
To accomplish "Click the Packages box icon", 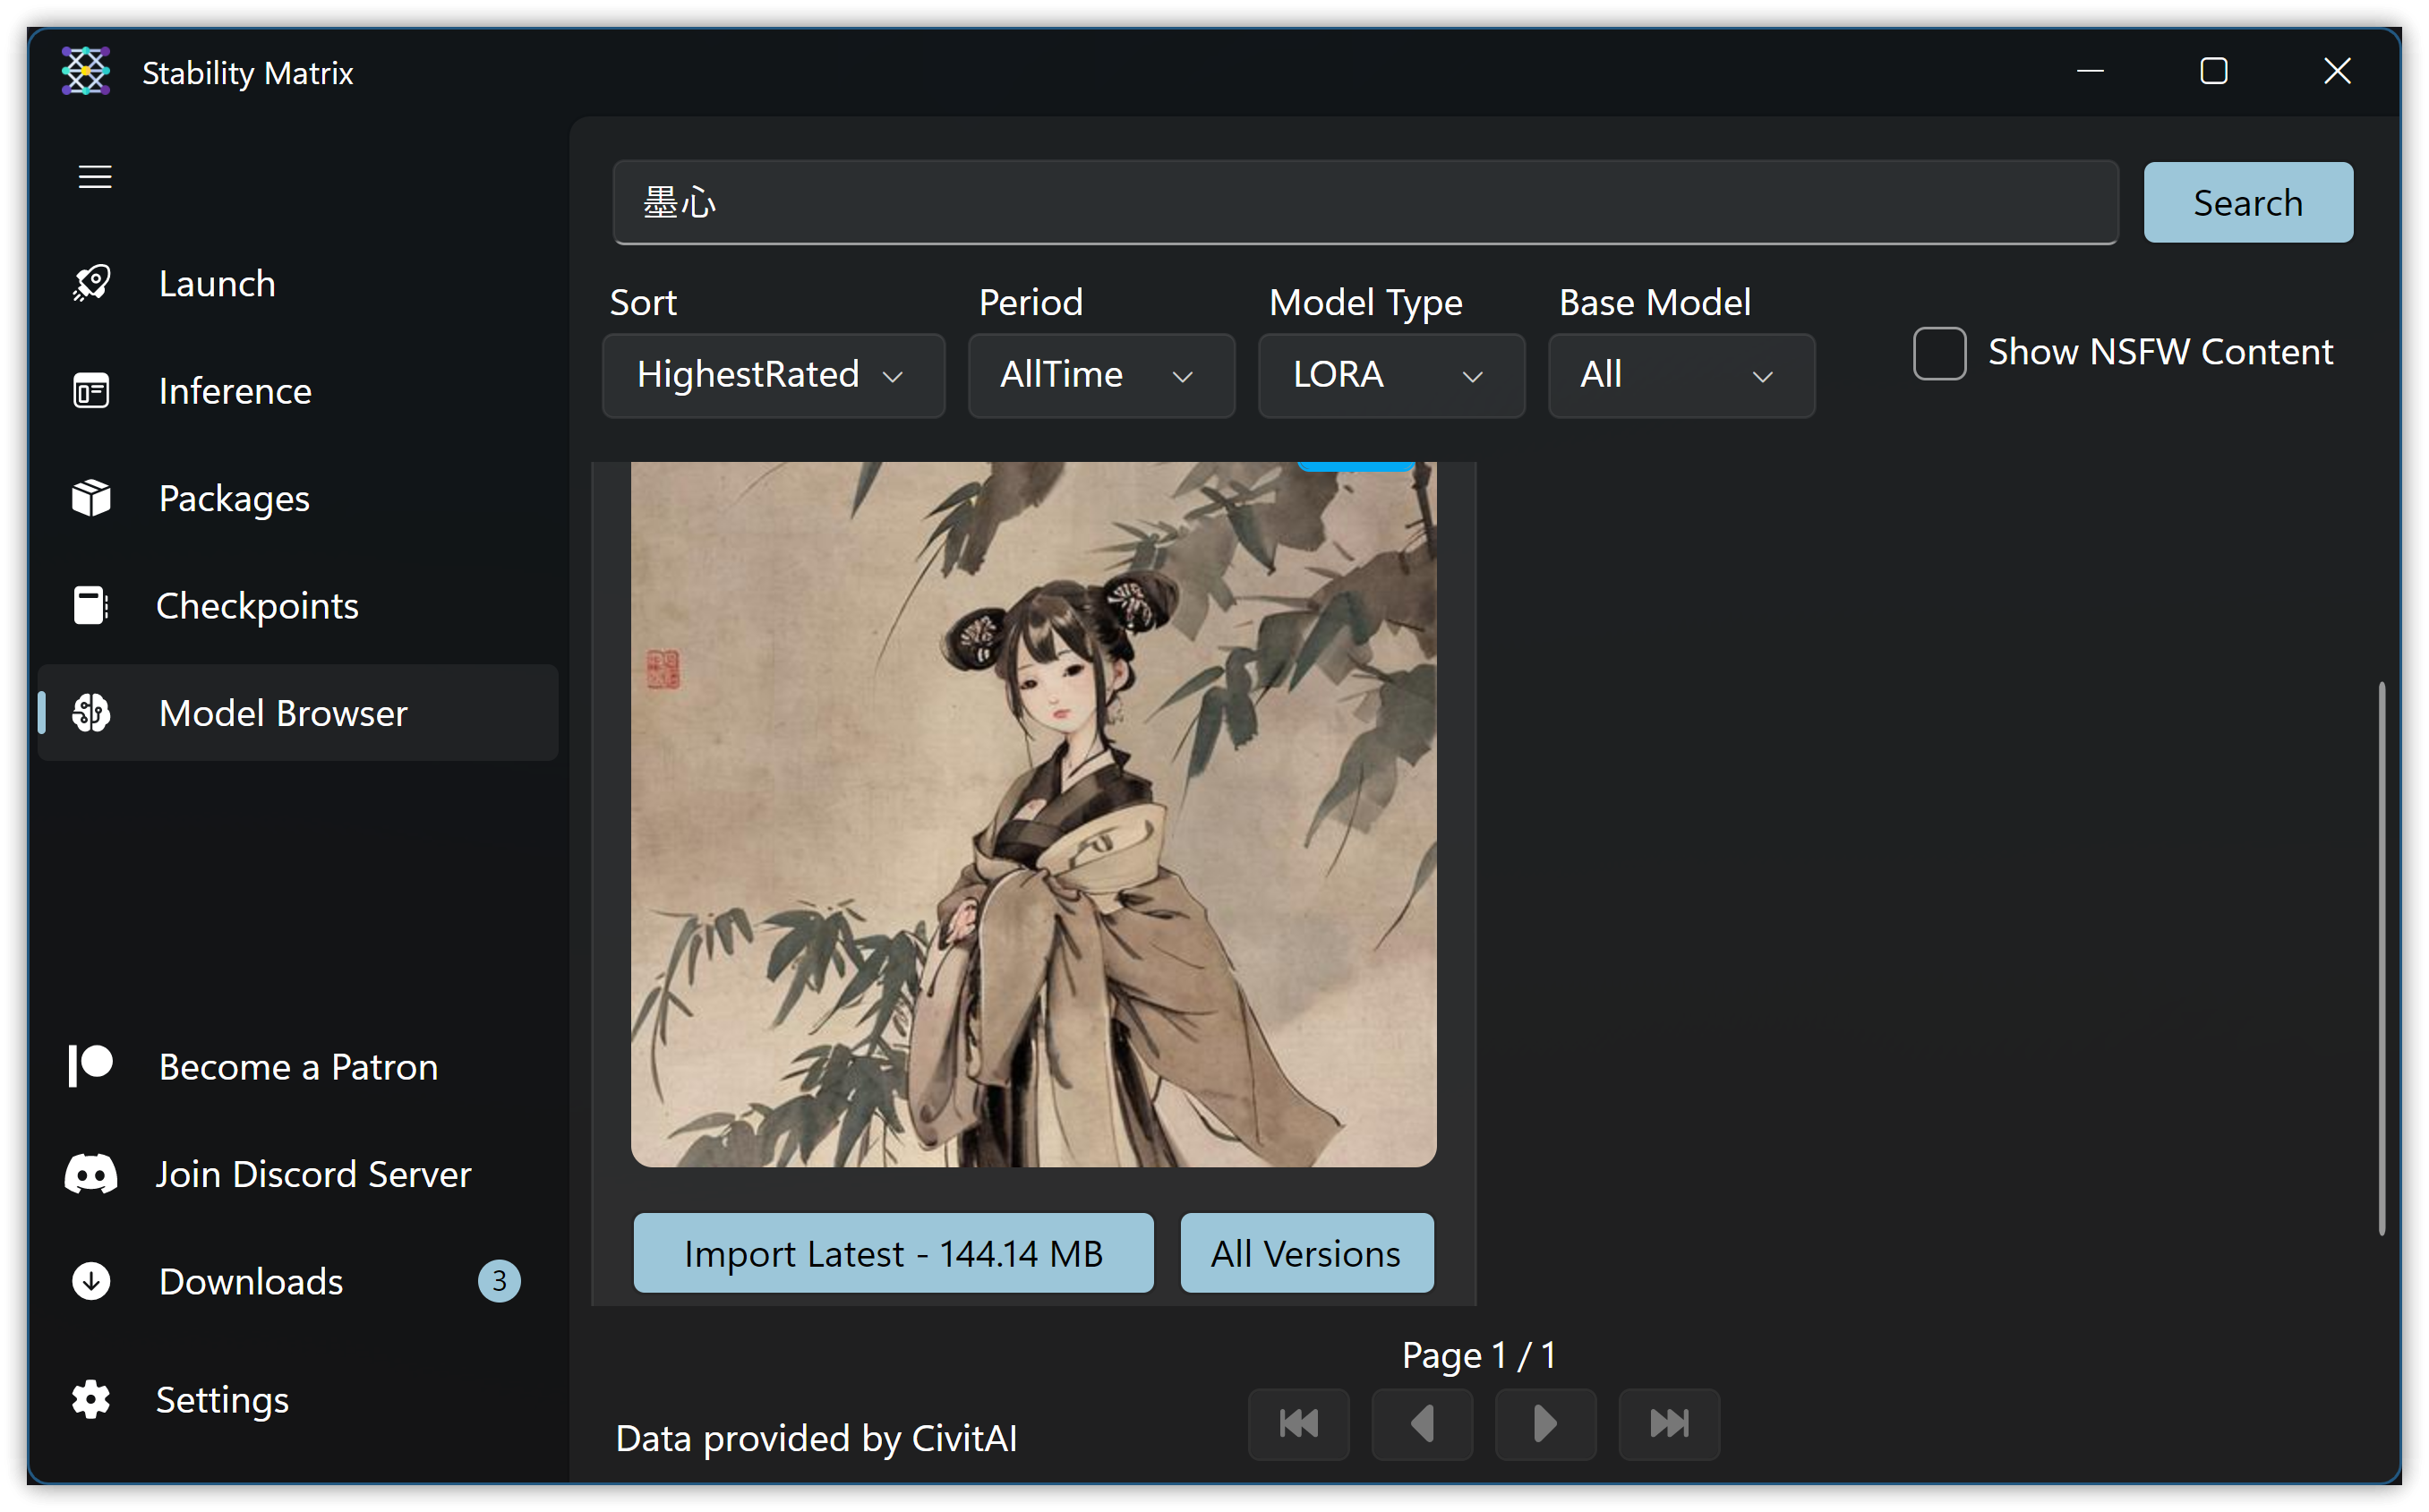I will pyautogui.click(x=91, y=498).
